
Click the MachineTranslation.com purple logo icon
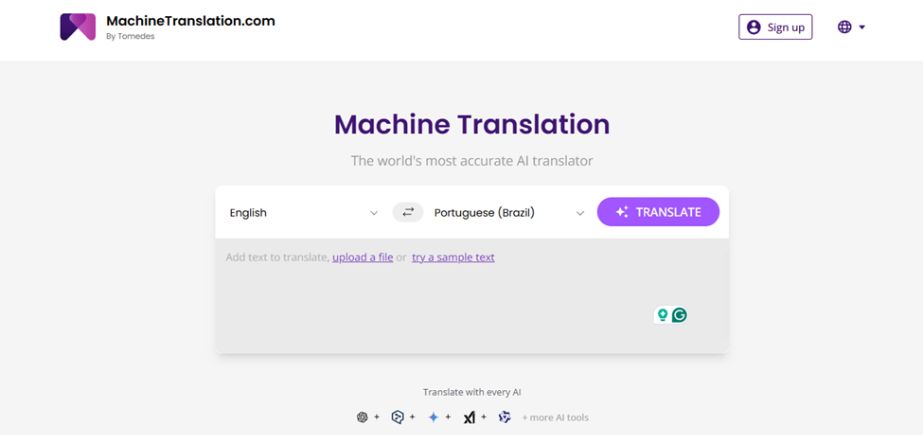pyautogui.click(x=78, y=27)
